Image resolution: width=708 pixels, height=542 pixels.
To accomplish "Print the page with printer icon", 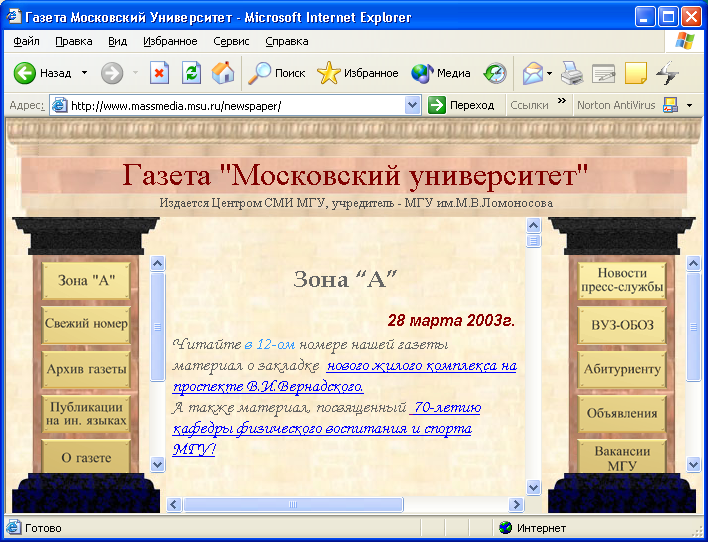I will click(572, 73).
